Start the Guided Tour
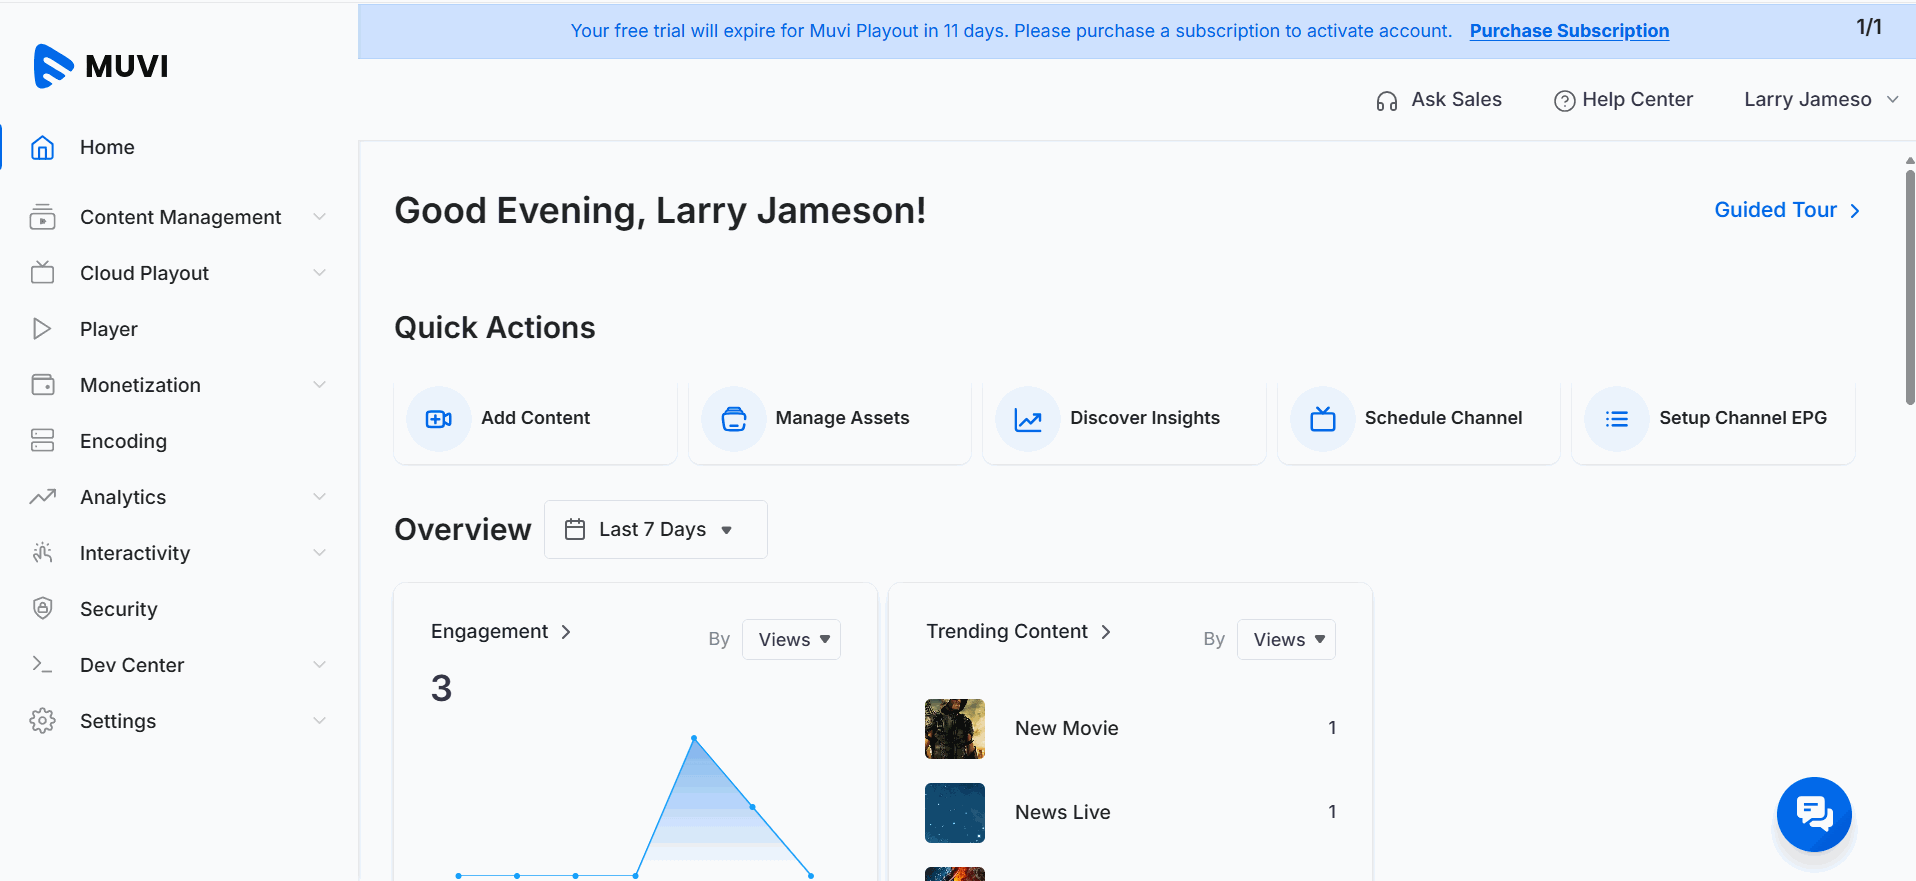This screenshot has width=1916, height=881. [1786, 210]
